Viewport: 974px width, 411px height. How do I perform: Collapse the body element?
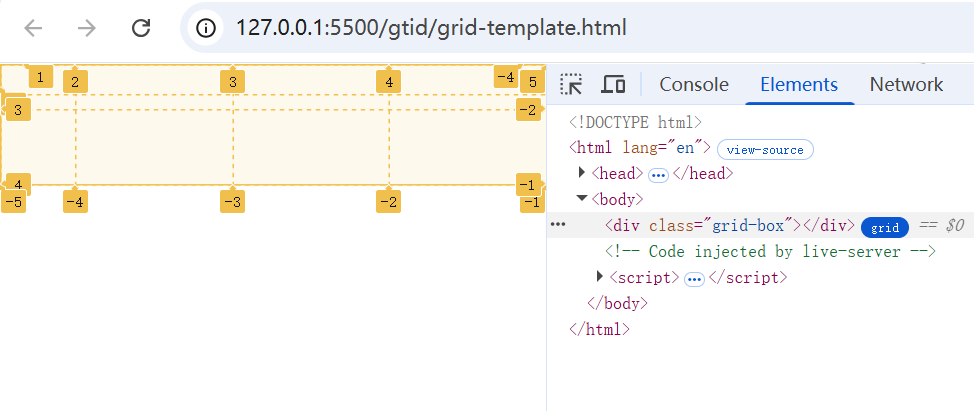[x=582, y=199]
